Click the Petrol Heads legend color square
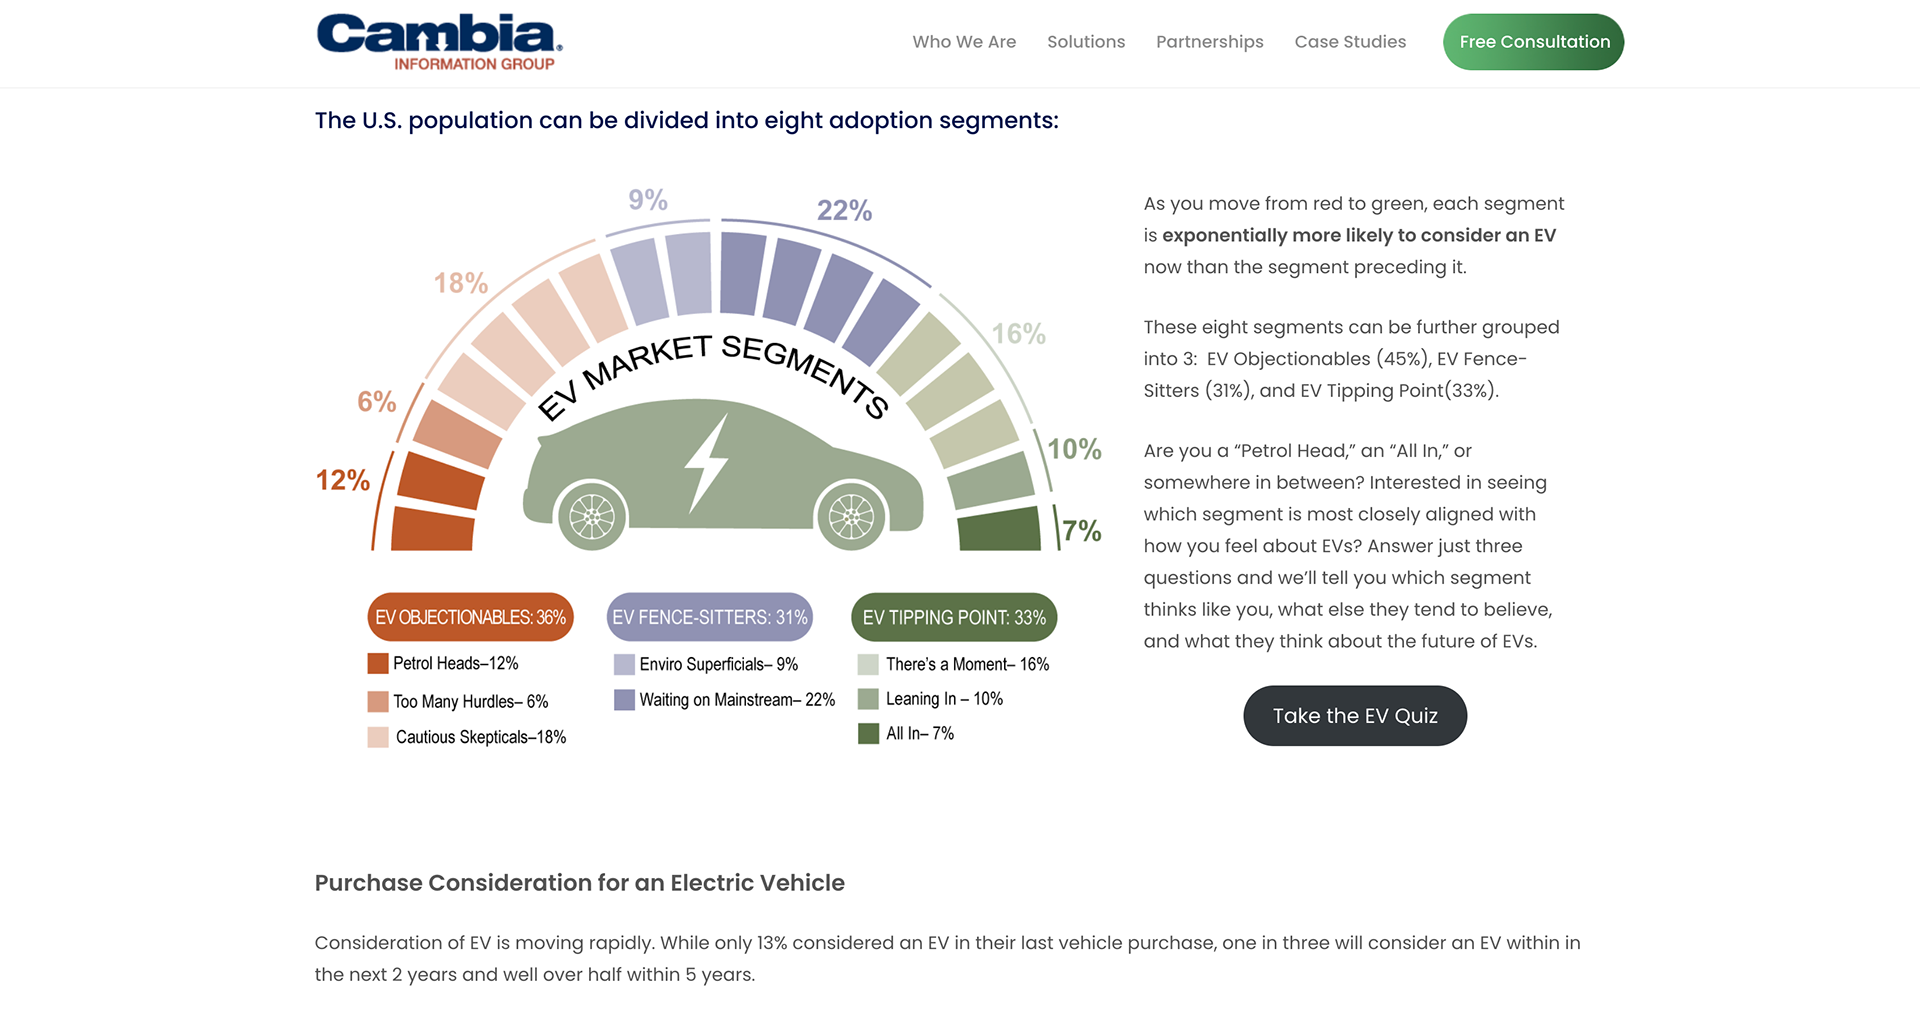 (x=378, y=664)
